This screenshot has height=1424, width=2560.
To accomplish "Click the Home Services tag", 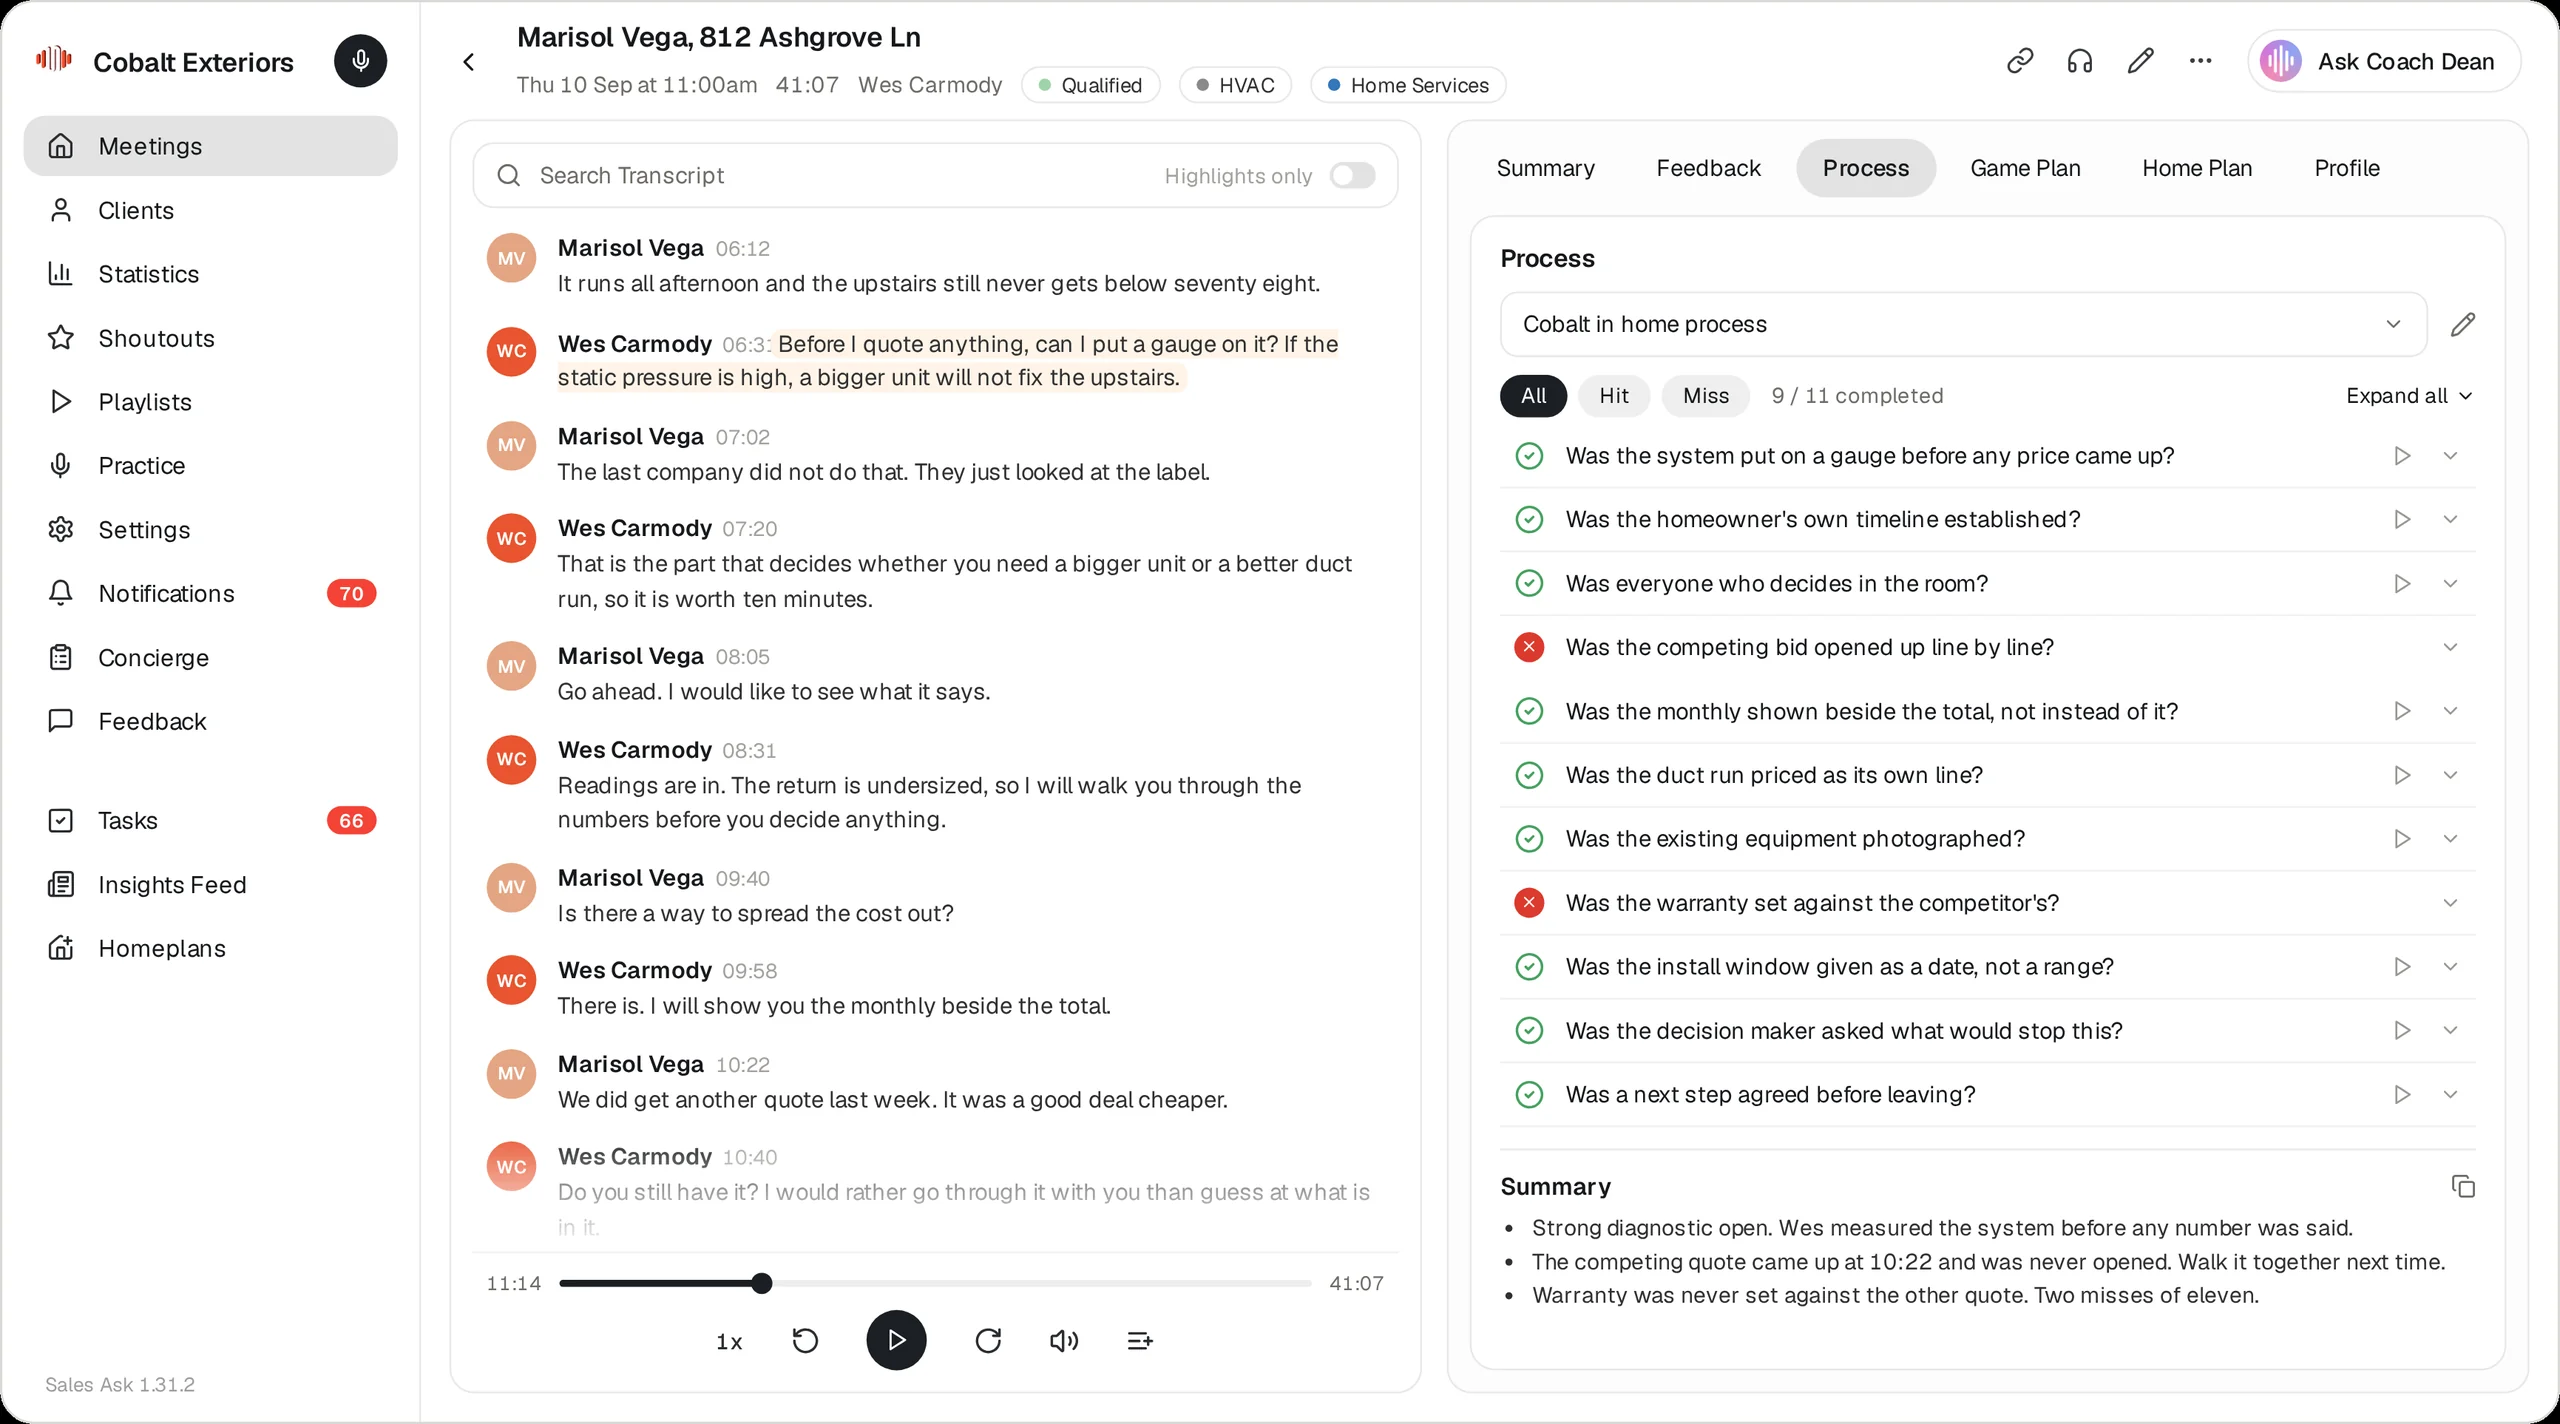I will pyautogui.click(x=1408, y=85).
